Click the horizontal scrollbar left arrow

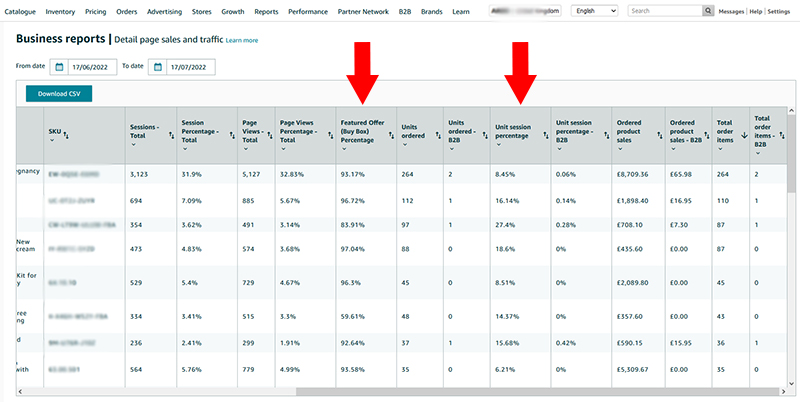tap(20, 391)
